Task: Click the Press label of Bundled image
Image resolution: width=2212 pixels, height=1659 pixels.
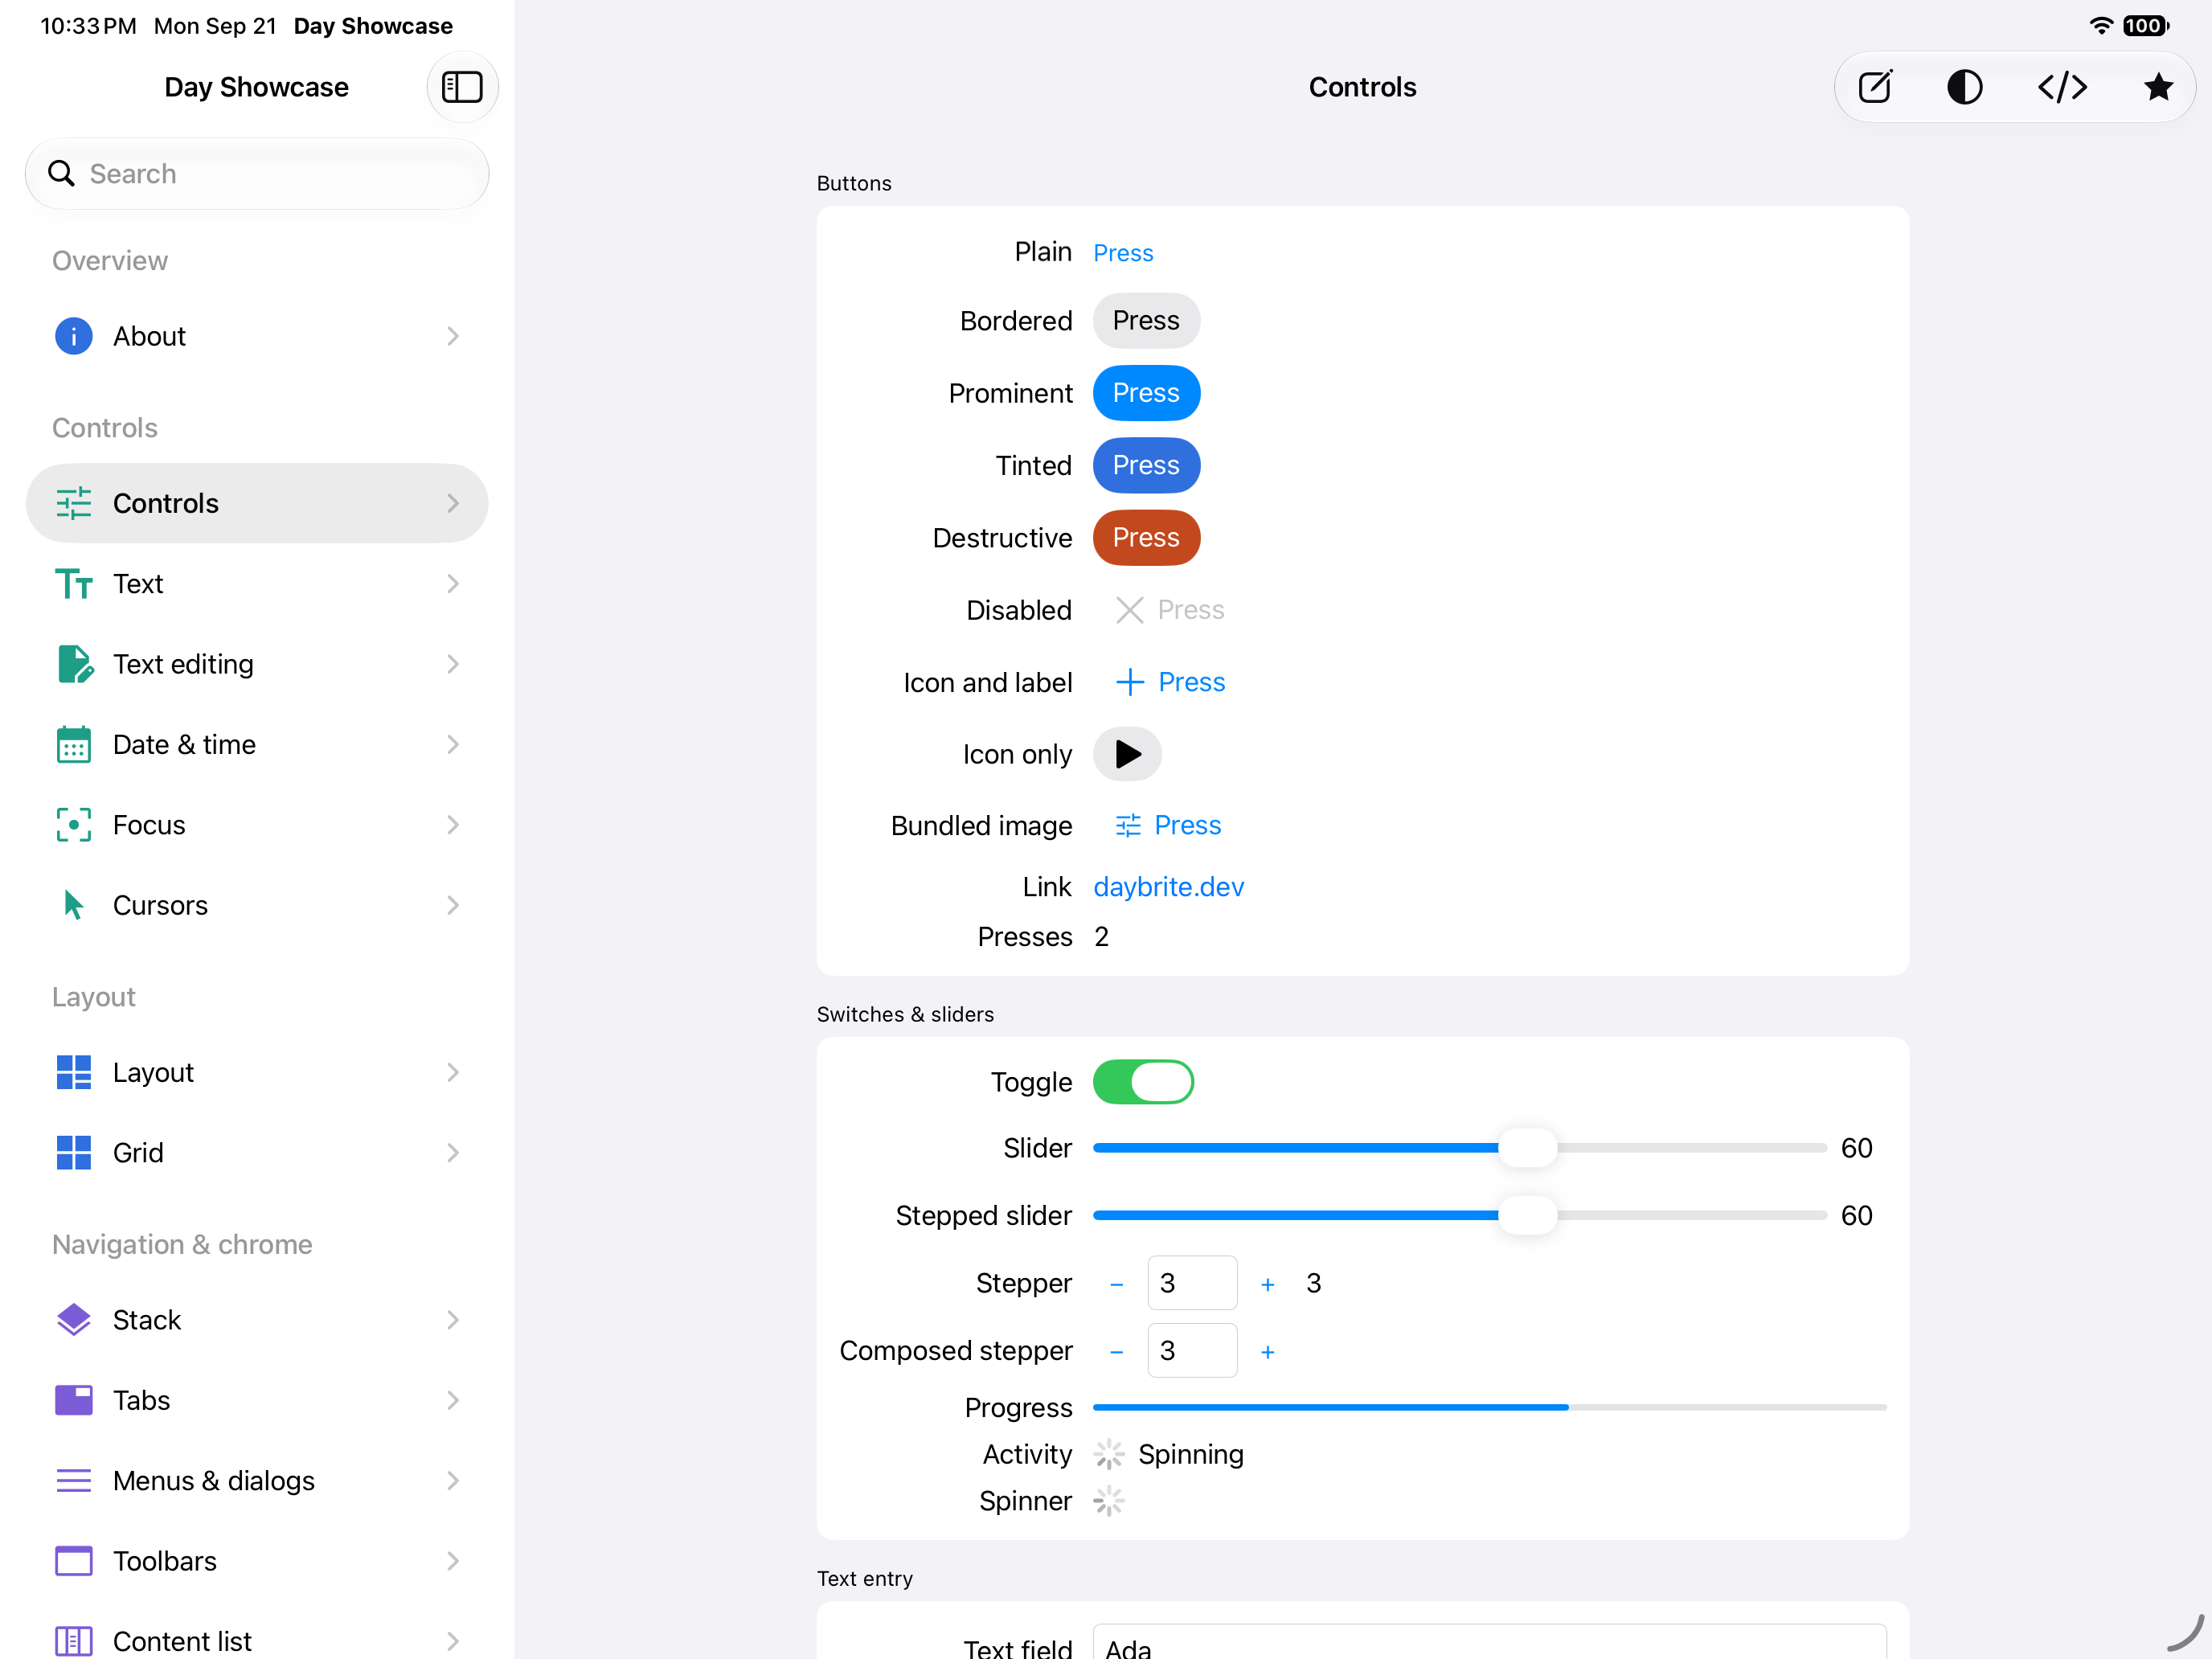Action: [1188, 825]
